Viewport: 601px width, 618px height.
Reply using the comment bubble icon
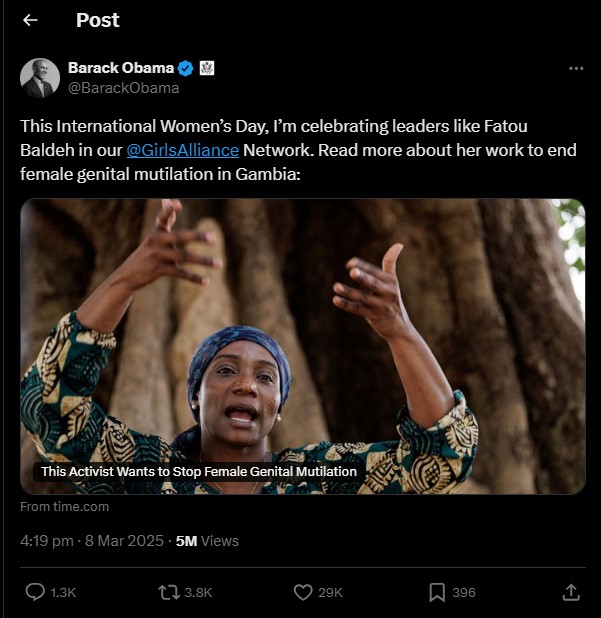[35, 592]
